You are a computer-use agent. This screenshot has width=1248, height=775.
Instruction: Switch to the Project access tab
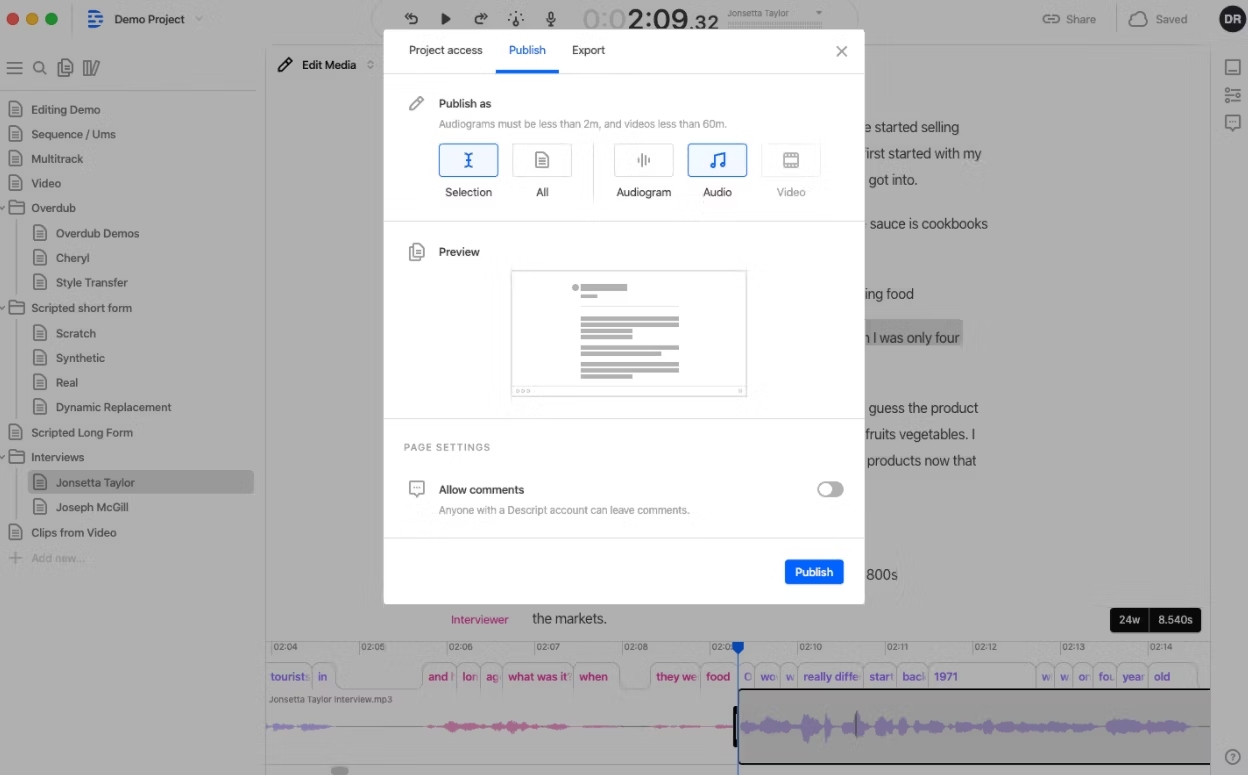[x=445, y=50]
